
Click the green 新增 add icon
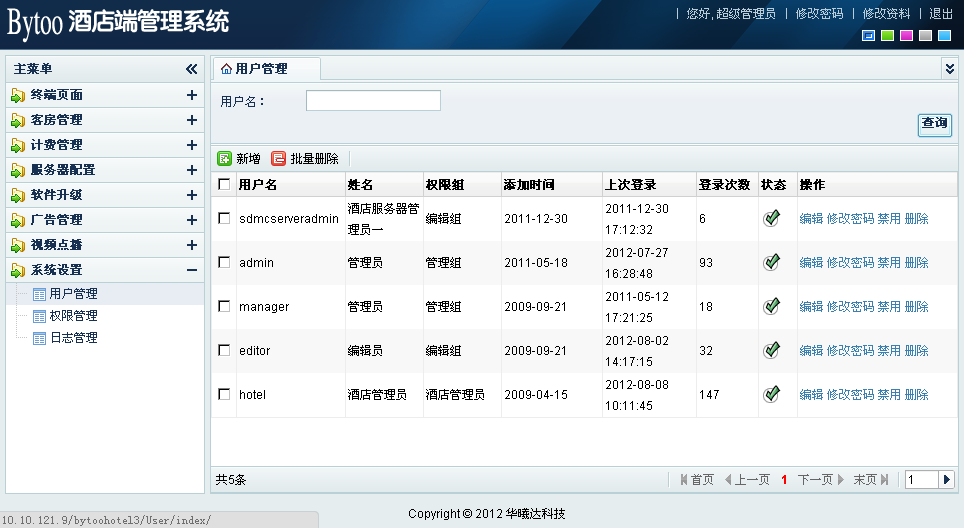point(225,159)
